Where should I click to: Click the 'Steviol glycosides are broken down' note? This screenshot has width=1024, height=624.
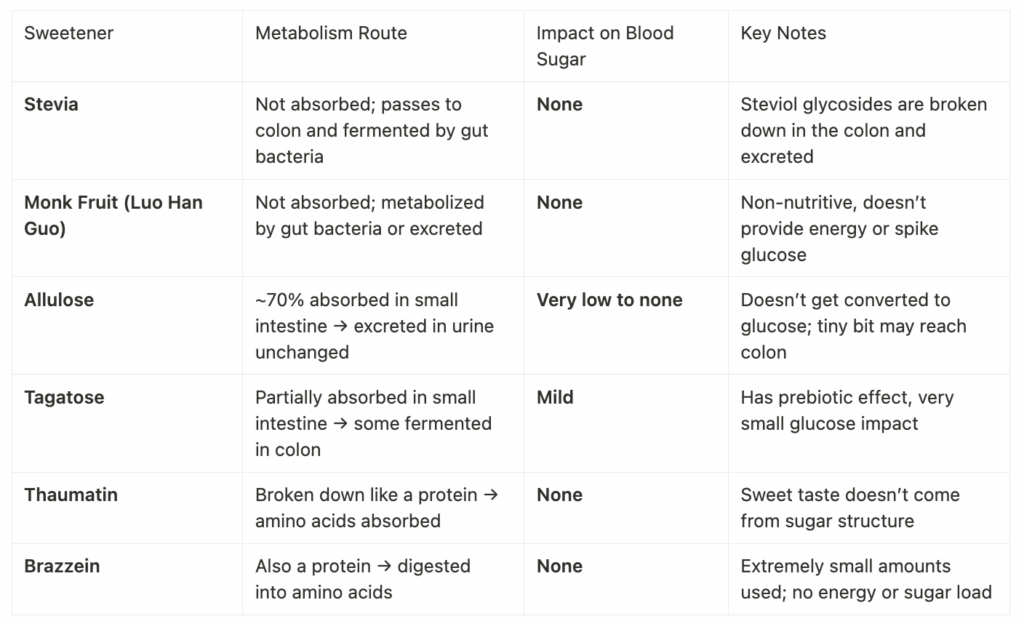(863, 131)
